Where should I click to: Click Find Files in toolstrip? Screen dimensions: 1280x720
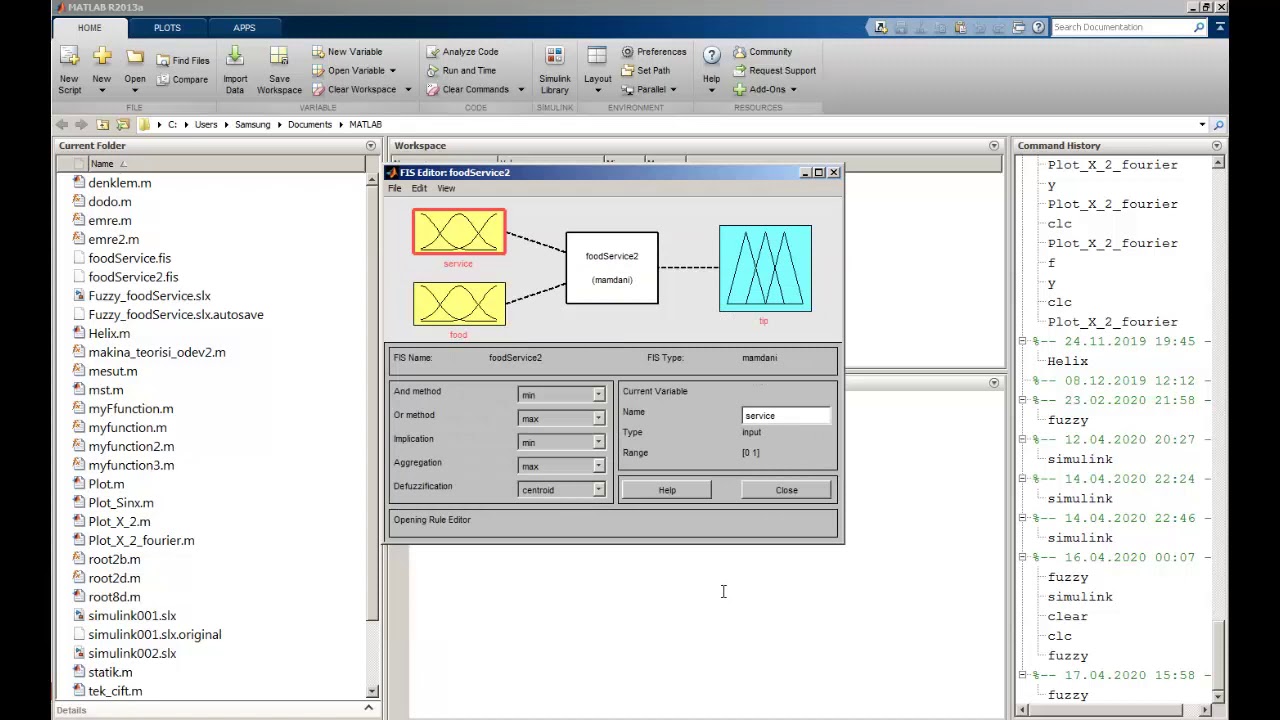click(x=182, y=60)
